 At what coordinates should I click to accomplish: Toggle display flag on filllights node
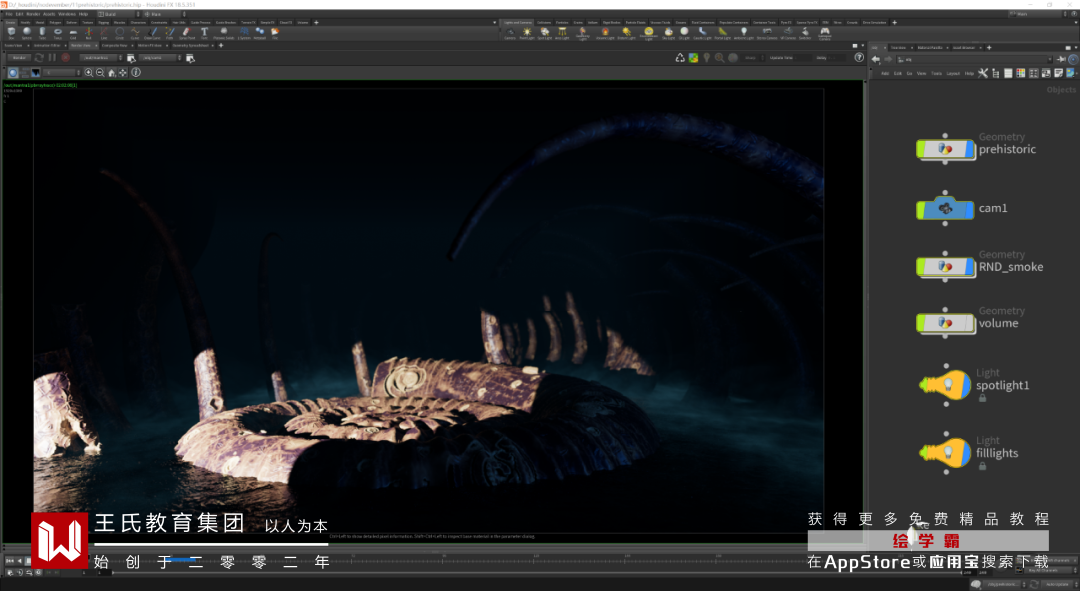click(966, 453)
